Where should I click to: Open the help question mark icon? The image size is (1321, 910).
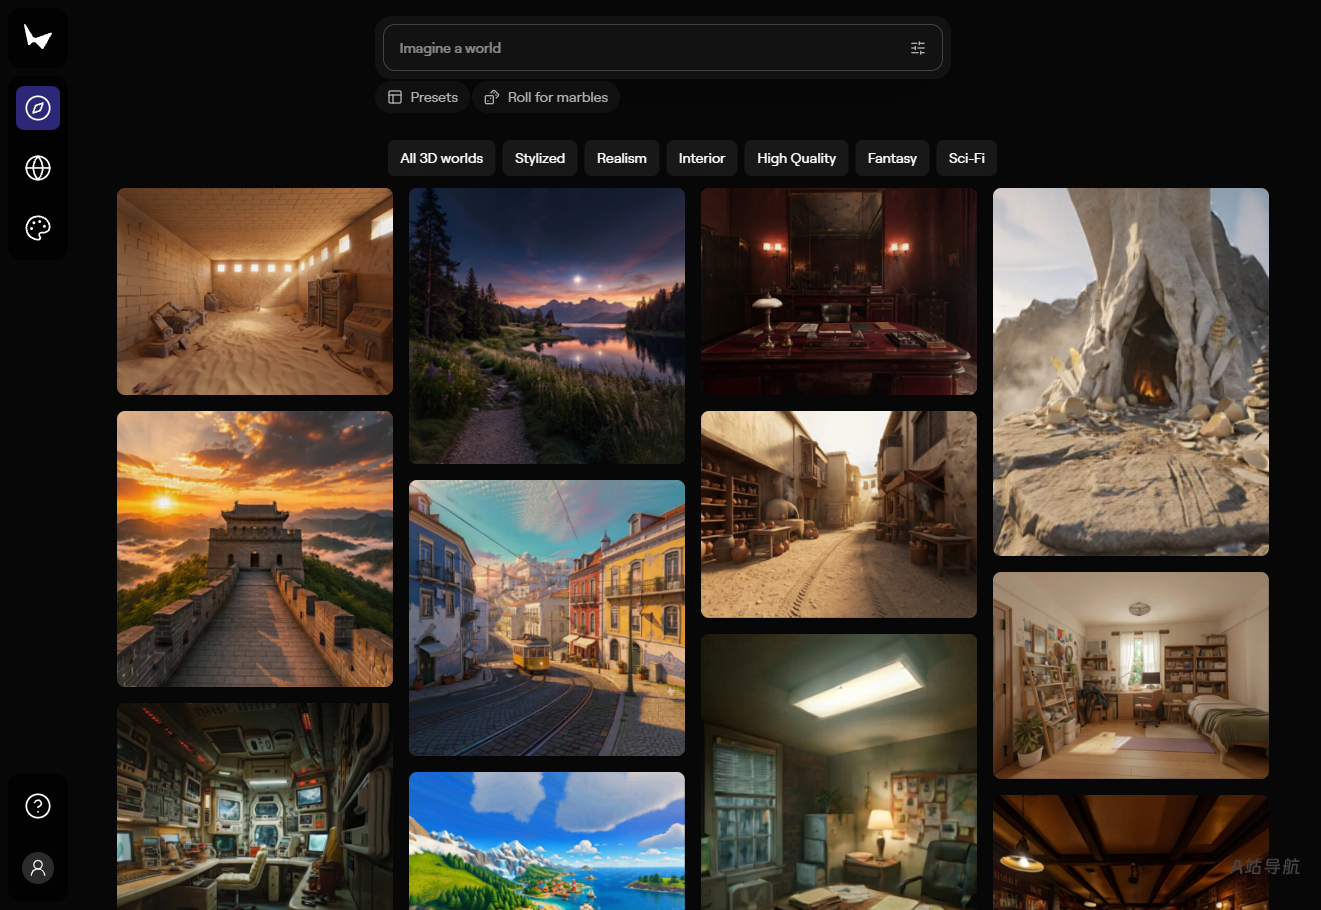(38, 806)
